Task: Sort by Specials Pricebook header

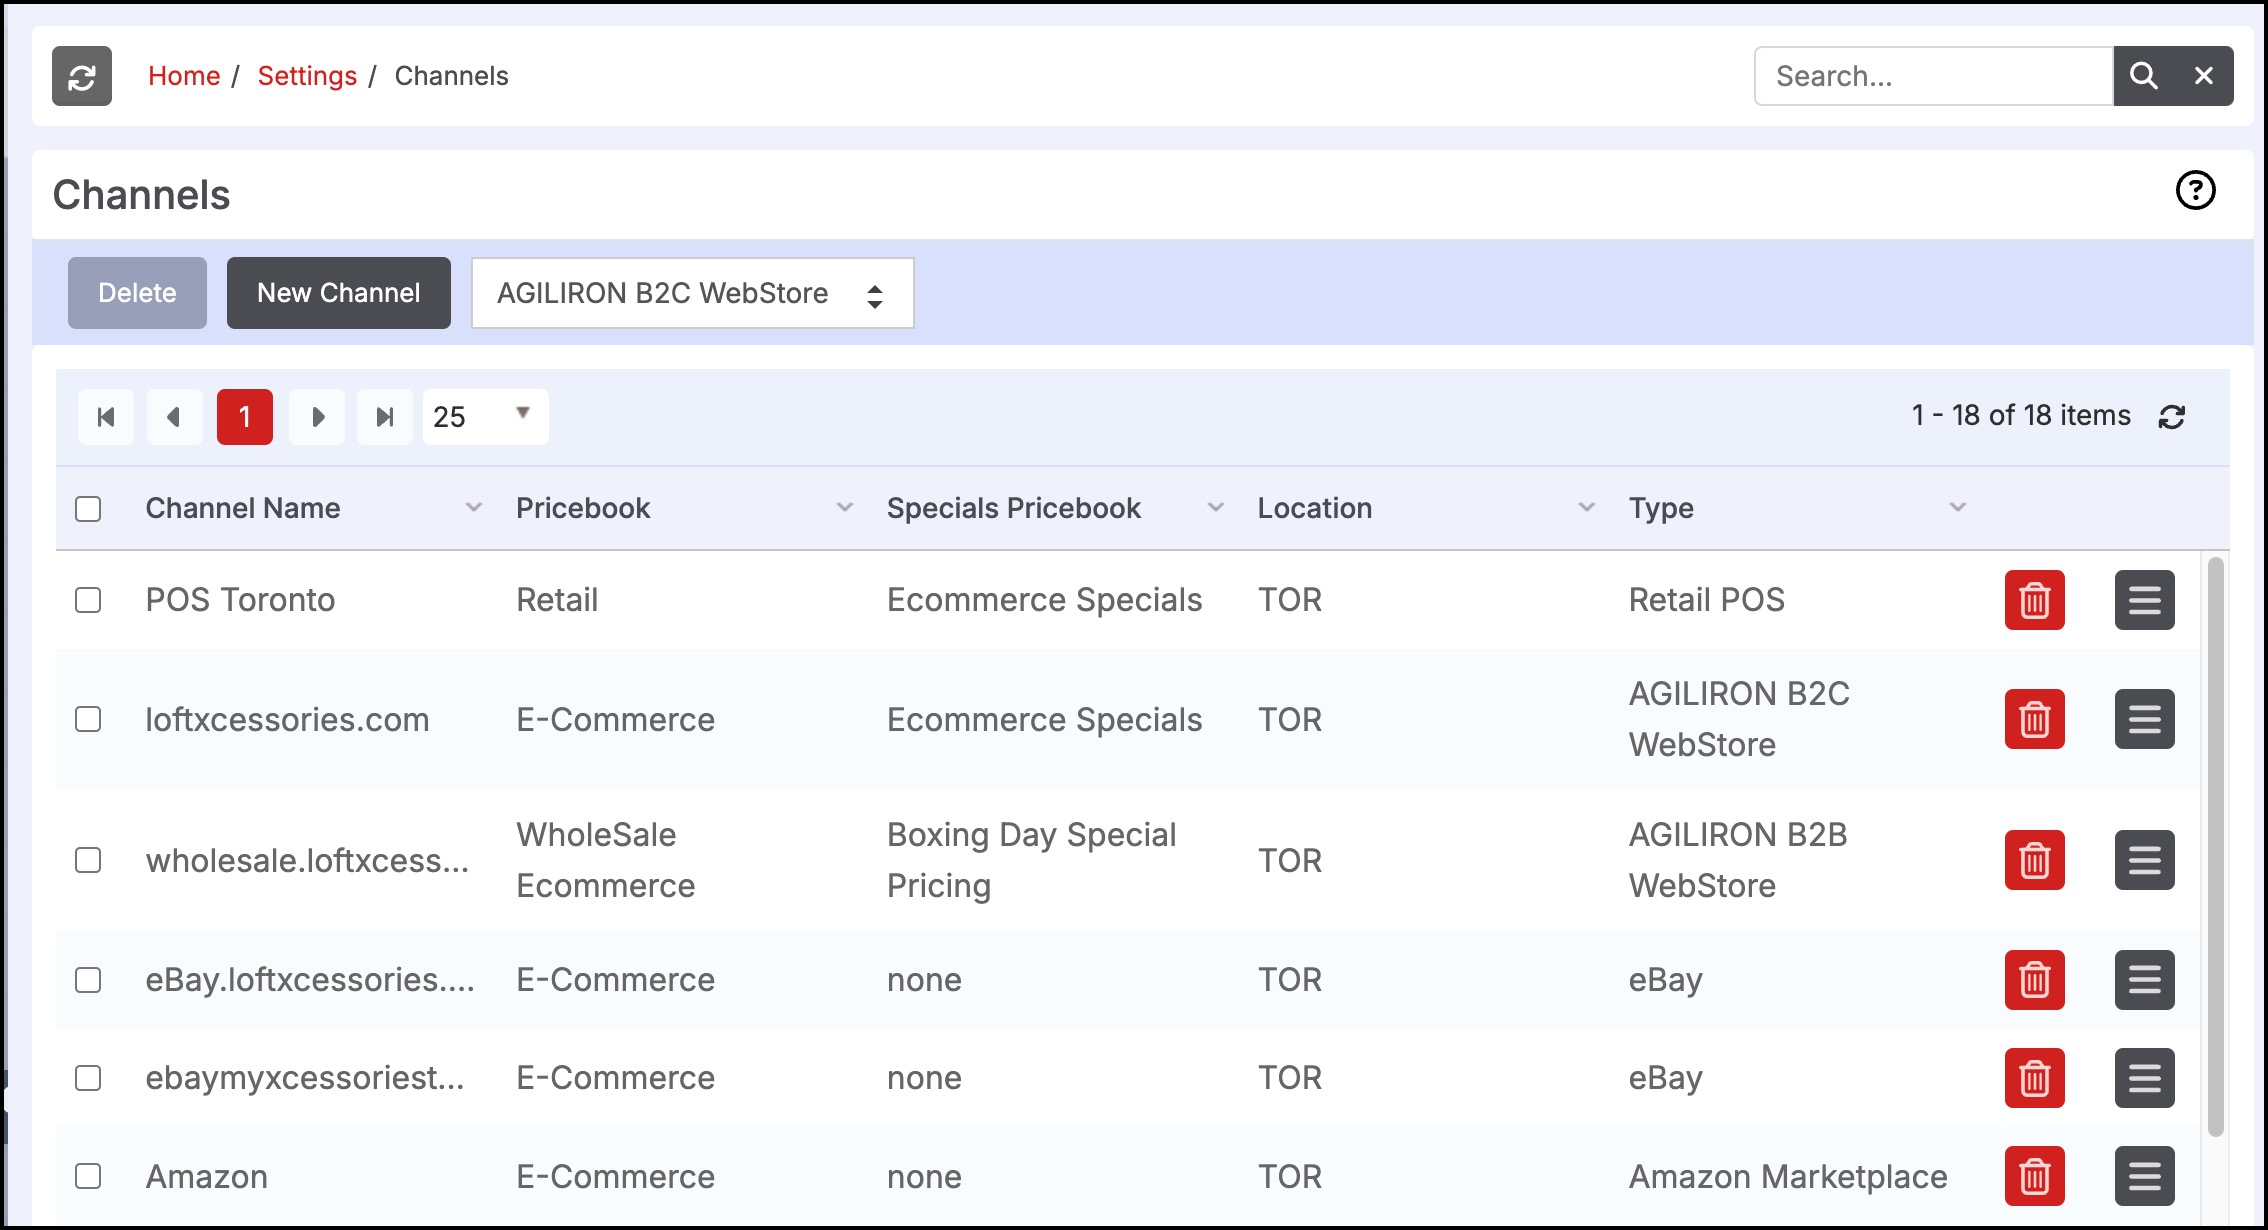Action: click(1014, 508)
